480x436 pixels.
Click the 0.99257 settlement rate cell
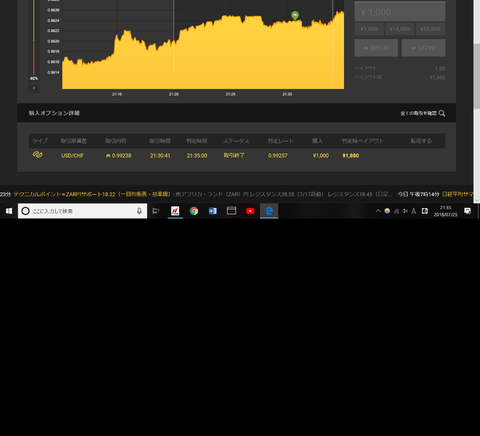tap(278, 156)
